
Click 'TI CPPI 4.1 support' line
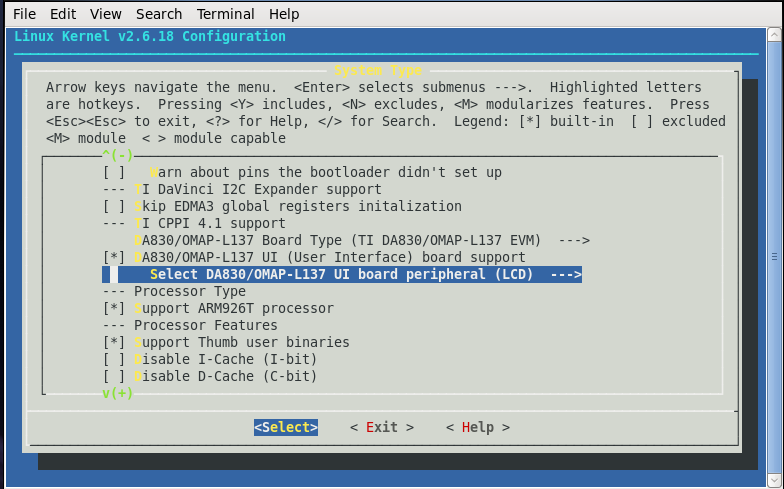coord(194,224)
